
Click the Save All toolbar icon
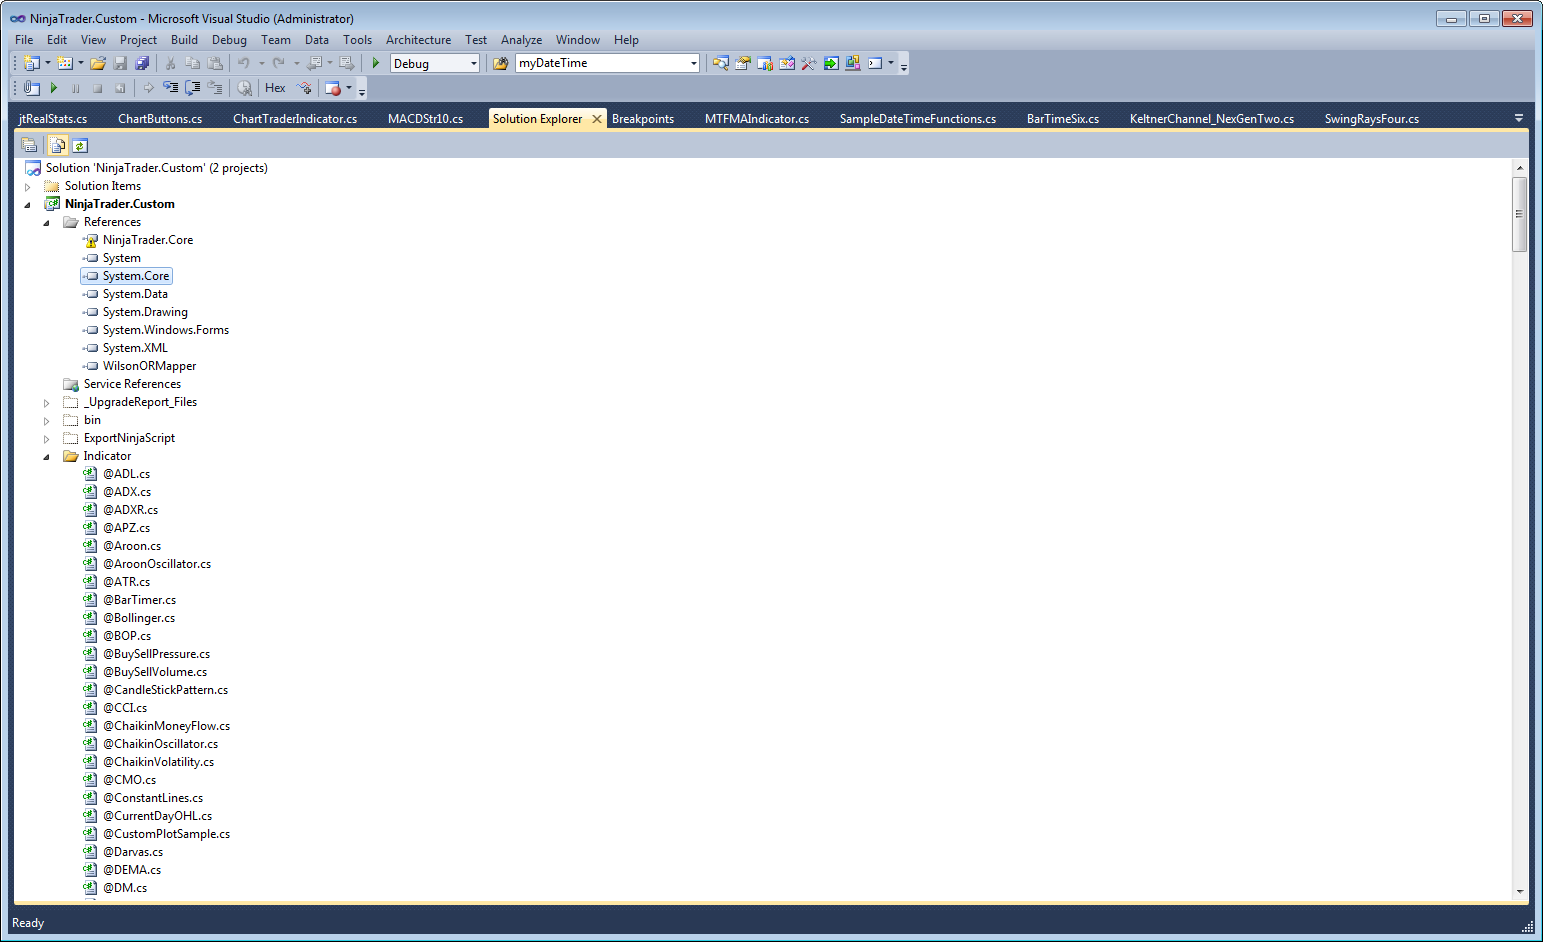pyautogui.click(x=142, y=63)
